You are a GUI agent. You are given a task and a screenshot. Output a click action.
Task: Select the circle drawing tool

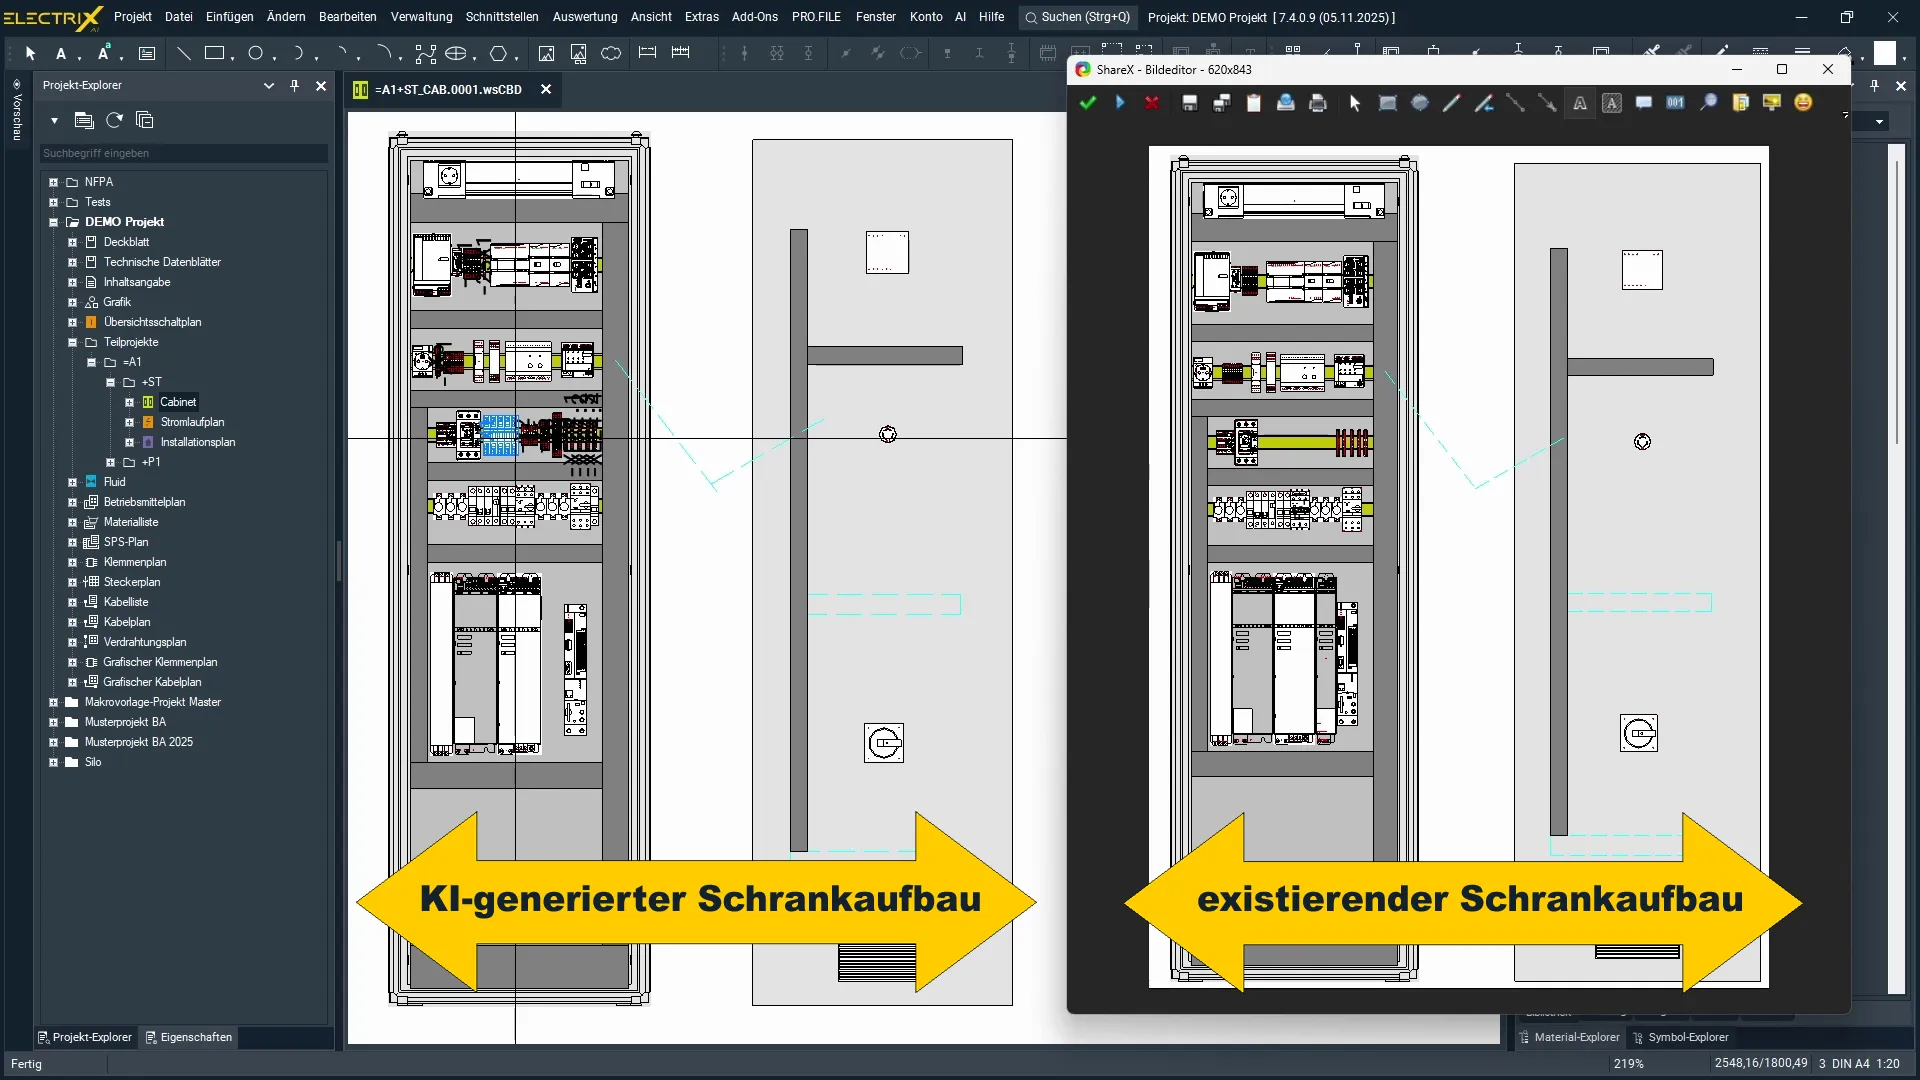tap(256, 53)
